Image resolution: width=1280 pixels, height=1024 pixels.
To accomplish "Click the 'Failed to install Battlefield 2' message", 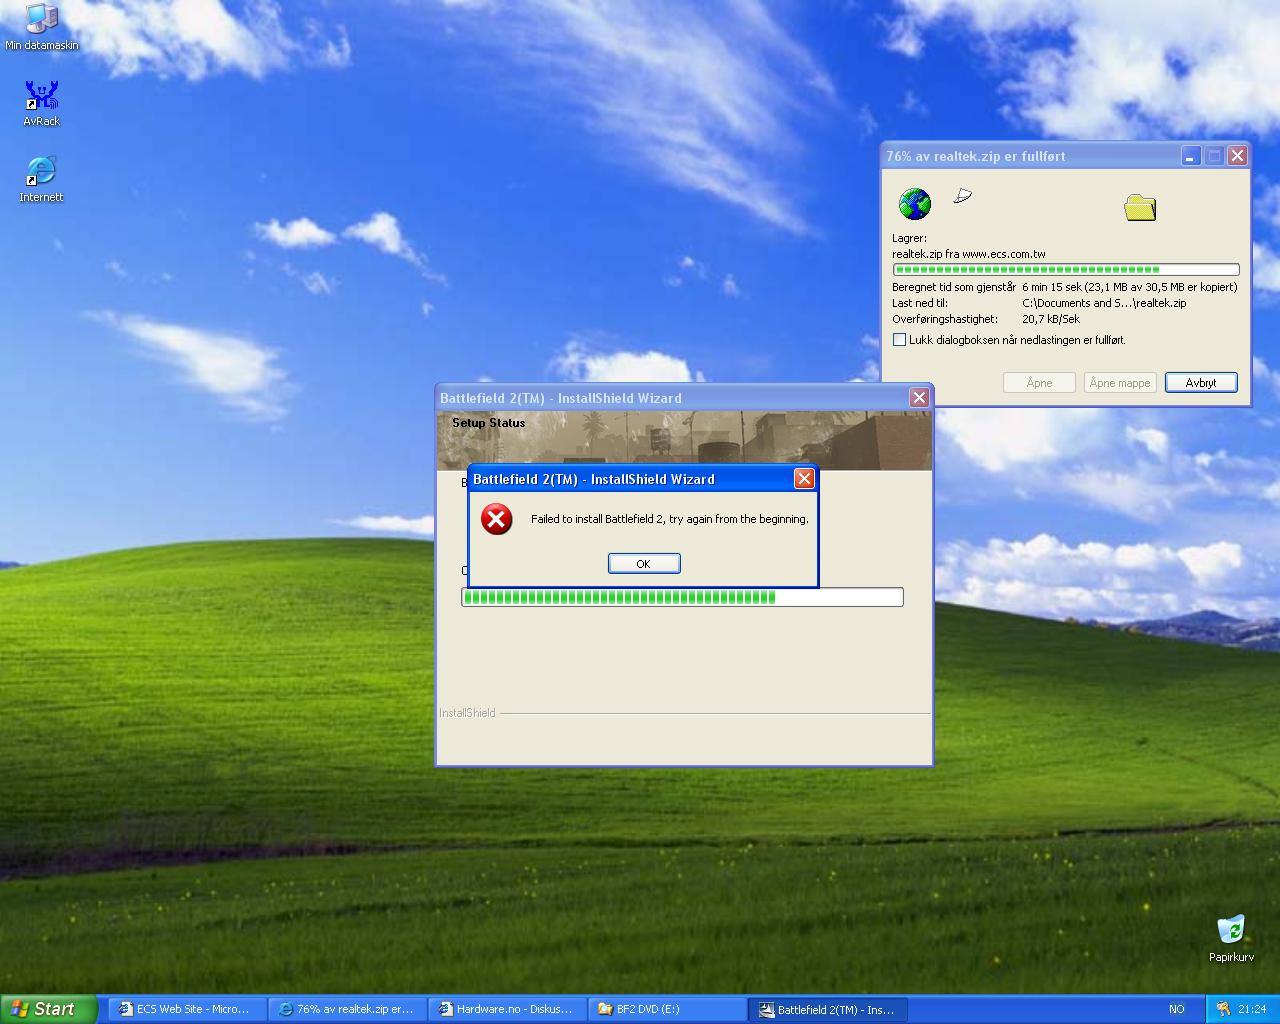I will (670, 519).
